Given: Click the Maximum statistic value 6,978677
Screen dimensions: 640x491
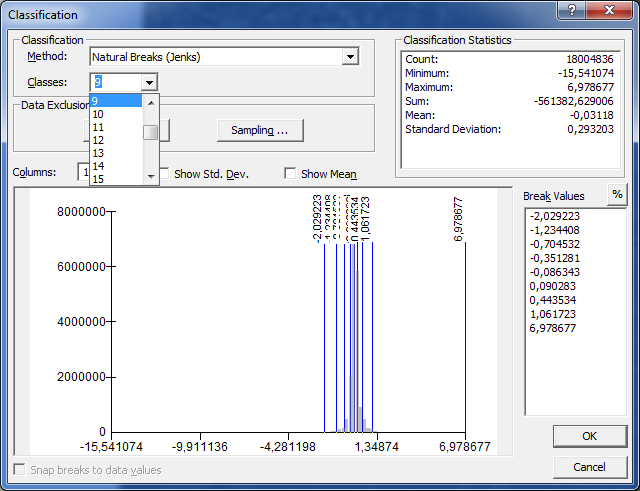Looking at the screenshot, I should tap(591, 87).
